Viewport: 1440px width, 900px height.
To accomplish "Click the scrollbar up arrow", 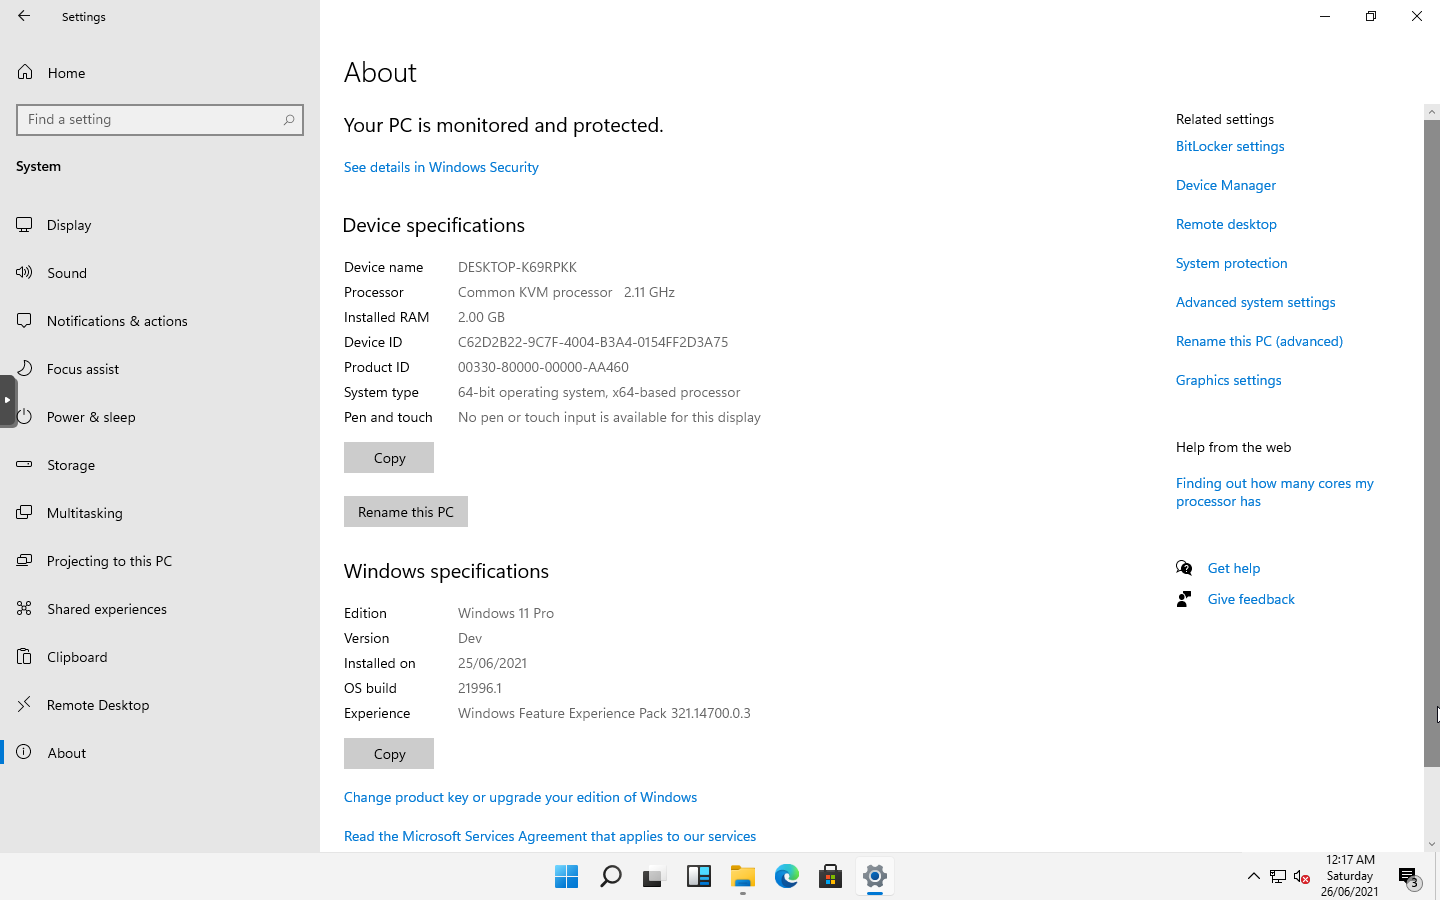I will (x=1432, y=112).
